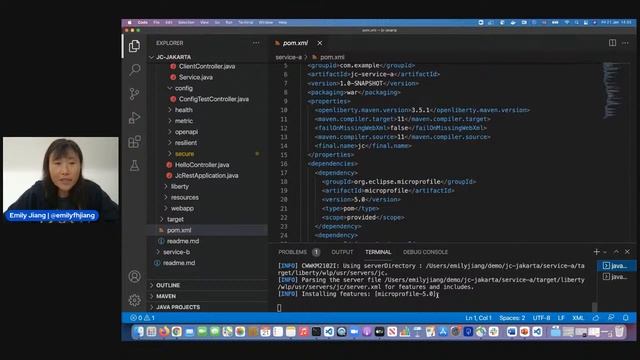Switch to the TERMINAL panel tab
640x360 pixels.
click(378, 252)
